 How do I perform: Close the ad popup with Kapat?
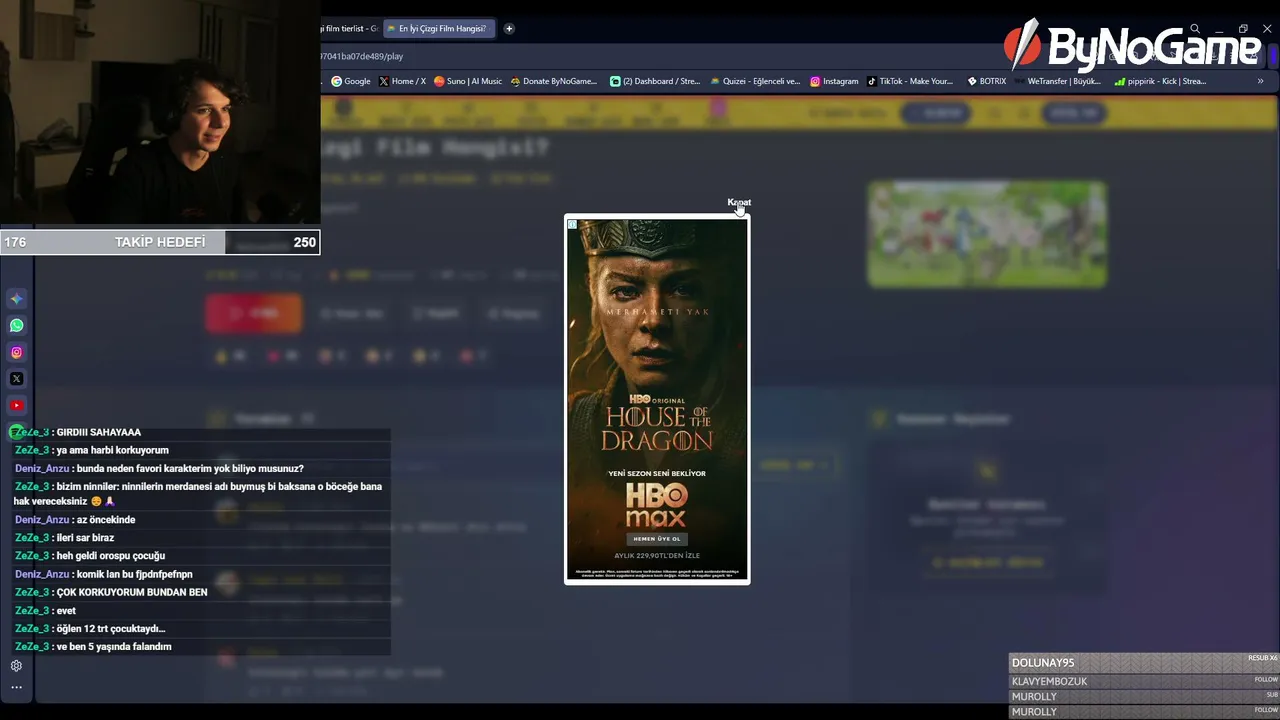[739, 203]
